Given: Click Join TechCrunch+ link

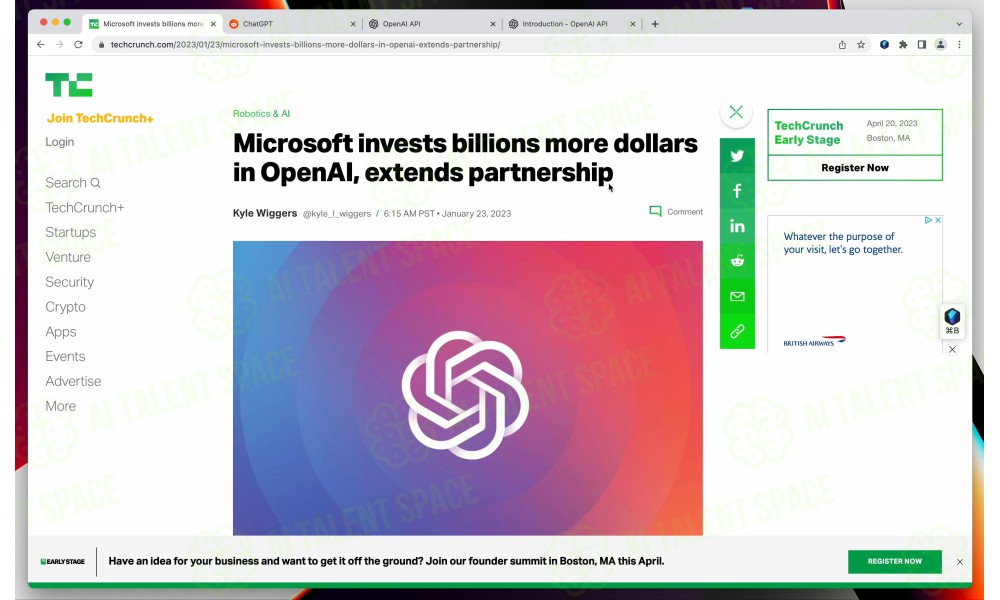Looking at the screenshot, I should point(99,118).
